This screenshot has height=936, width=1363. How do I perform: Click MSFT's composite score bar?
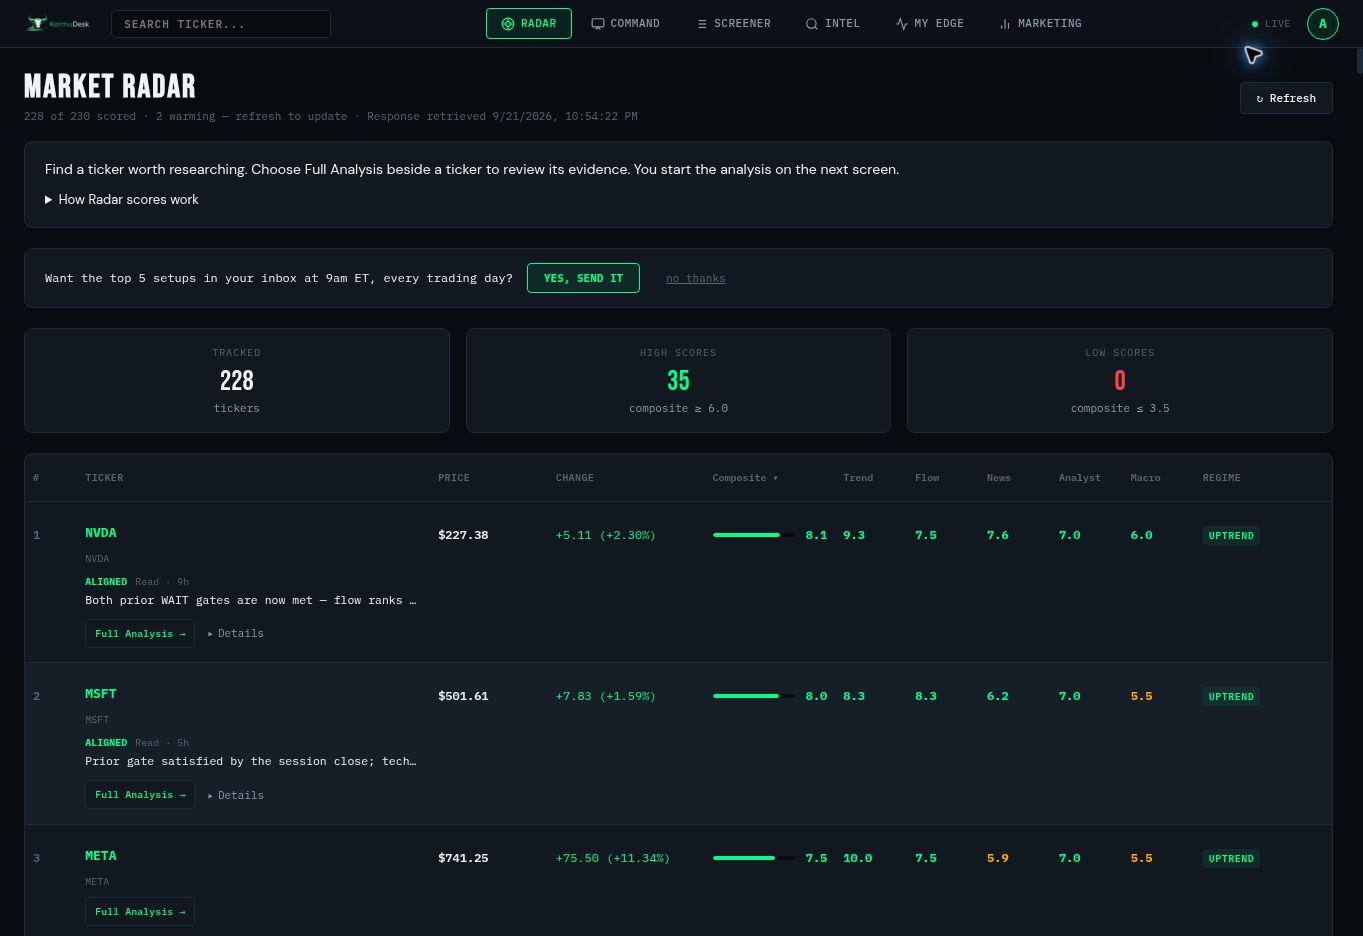[754, 696]
